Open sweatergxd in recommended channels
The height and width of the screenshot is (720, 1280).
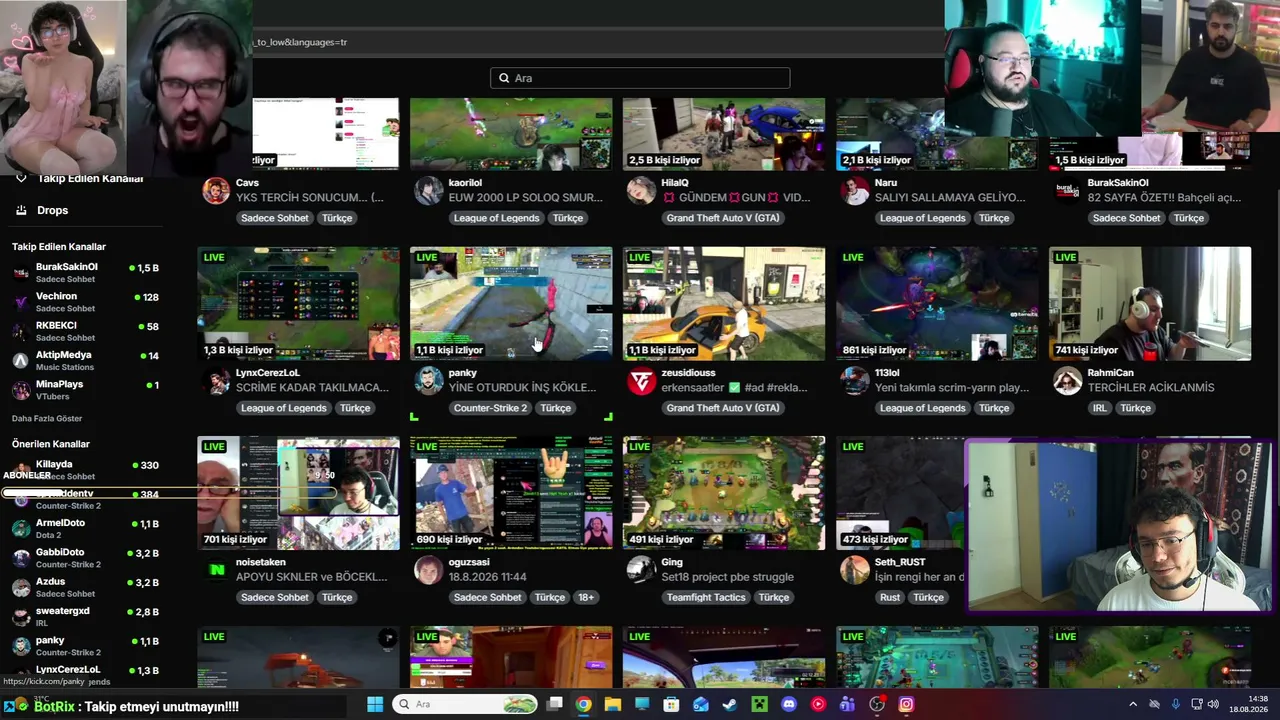pos(86,616)
